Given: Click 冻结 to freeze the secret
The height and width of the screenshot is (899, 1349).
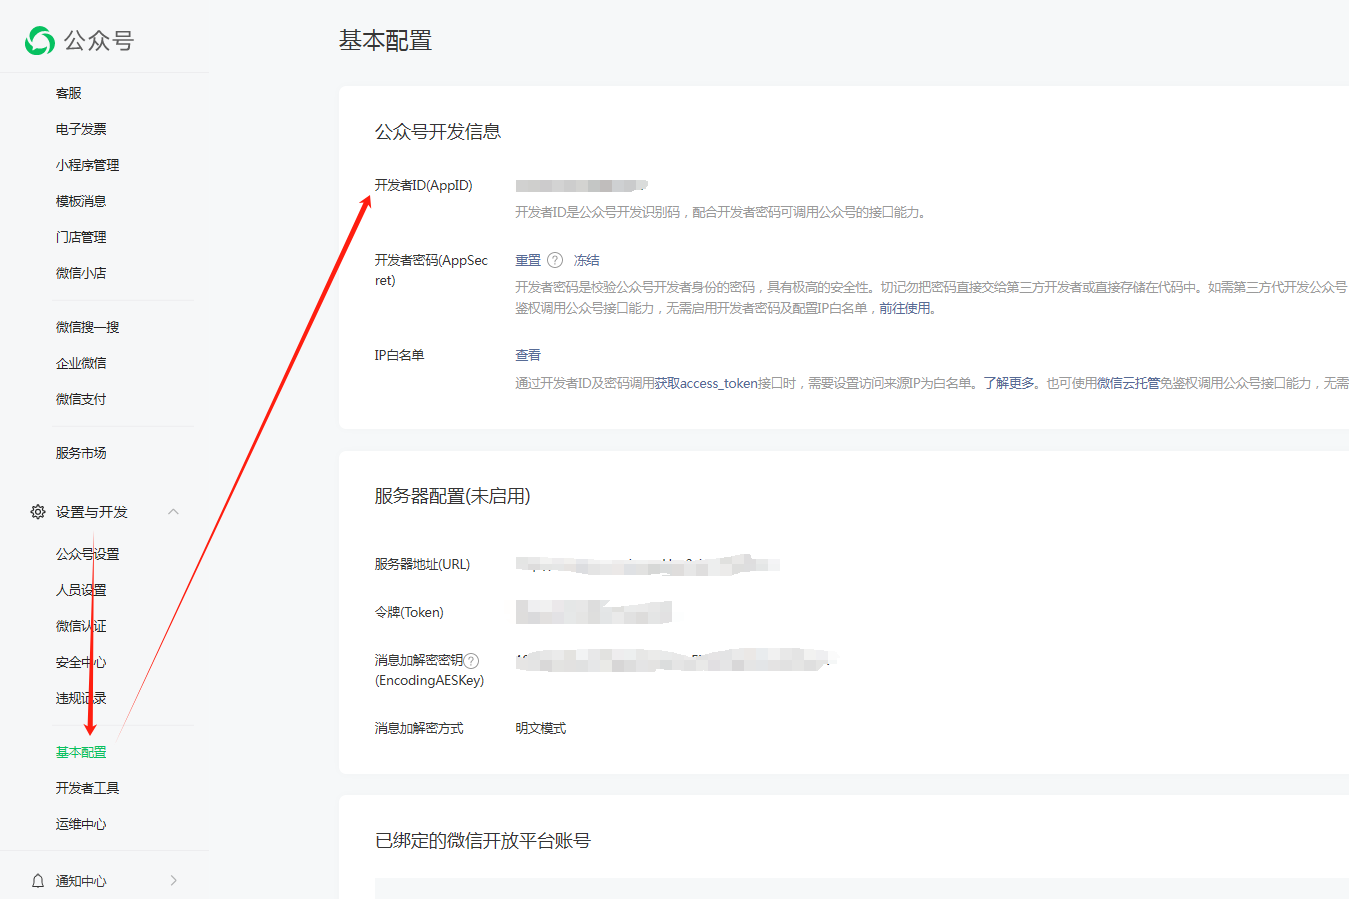Looking at the screenshot, I should 587,260.
